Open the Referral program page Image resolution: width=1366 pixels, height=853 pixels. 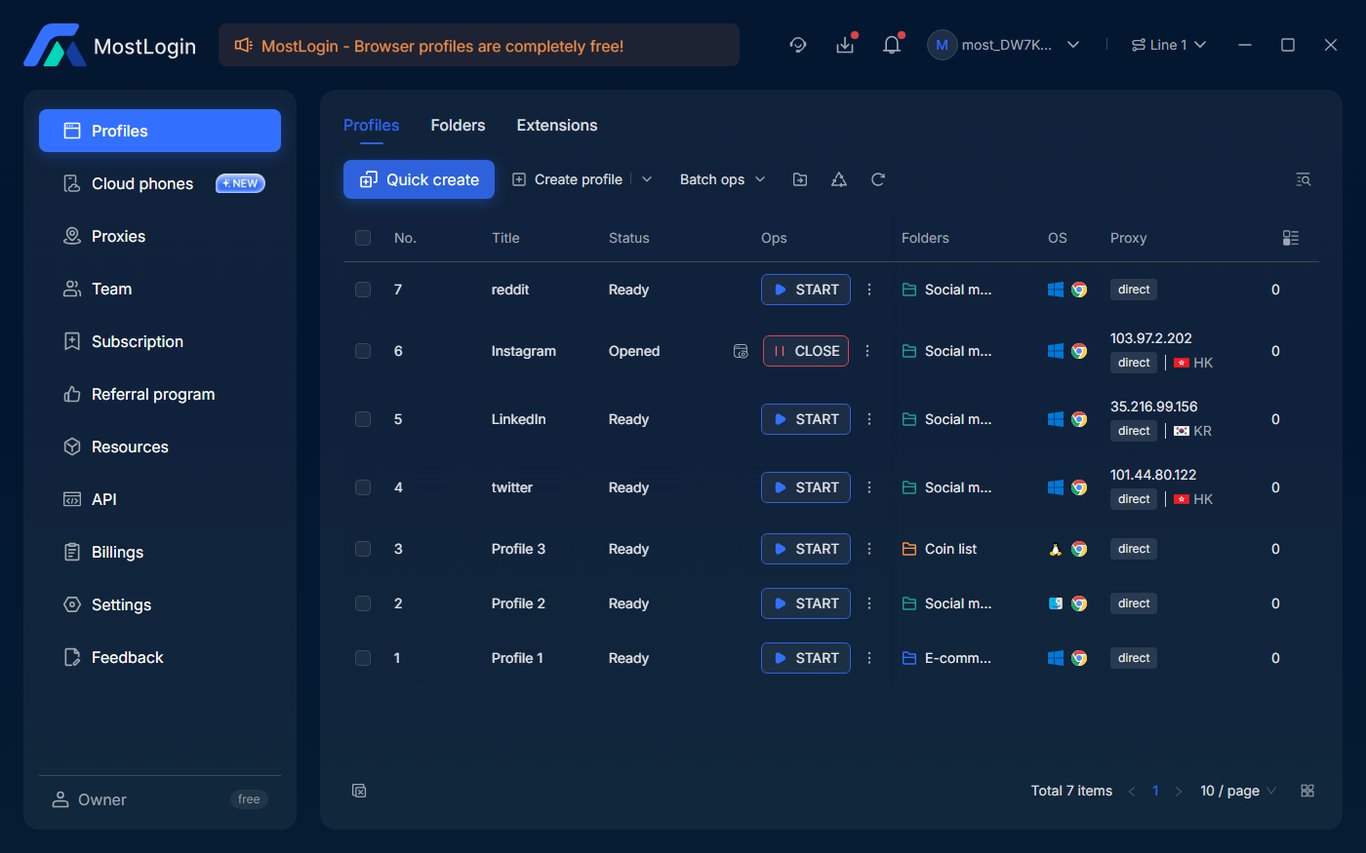[x=160, y=394]
